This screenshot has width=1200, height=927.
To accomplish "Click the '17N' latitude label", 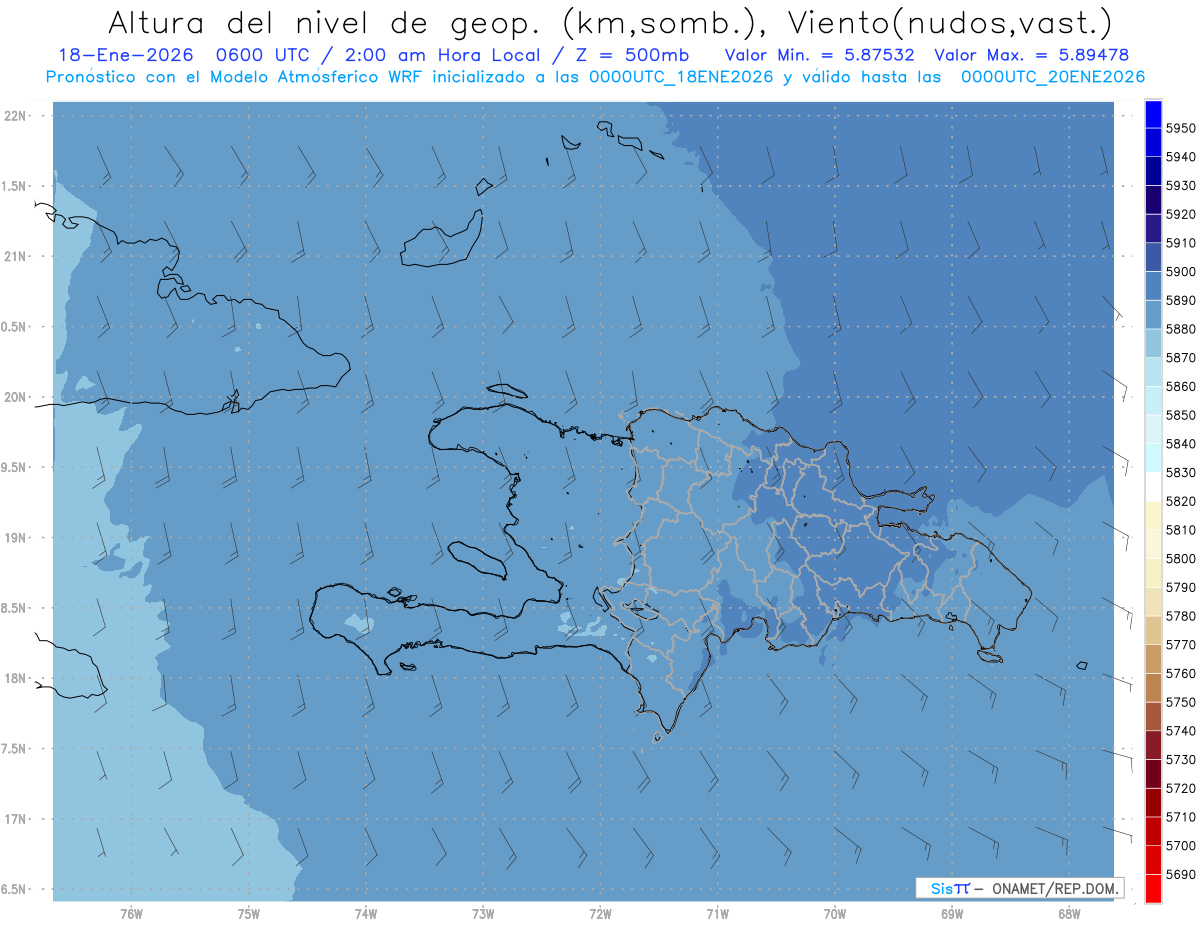I will pos(16,819).
